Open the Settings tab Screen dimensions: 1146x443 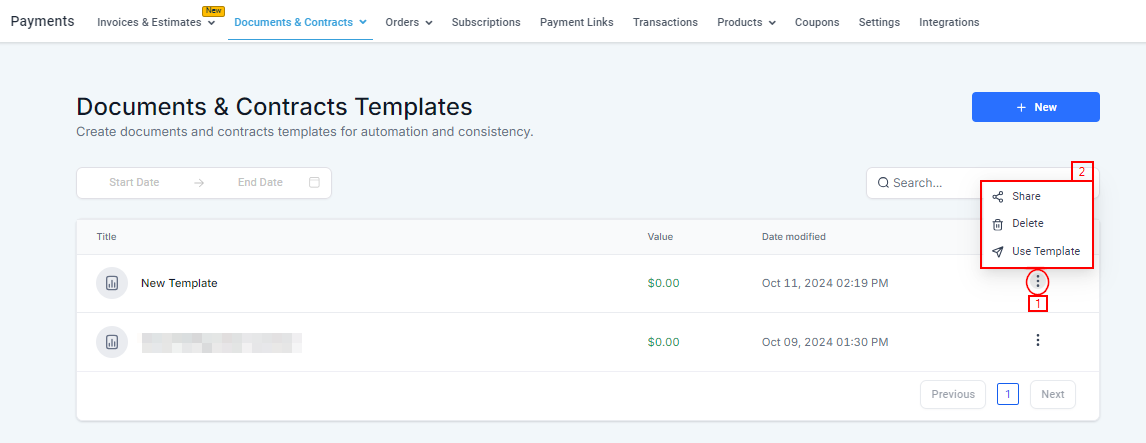tap(879, 22)
